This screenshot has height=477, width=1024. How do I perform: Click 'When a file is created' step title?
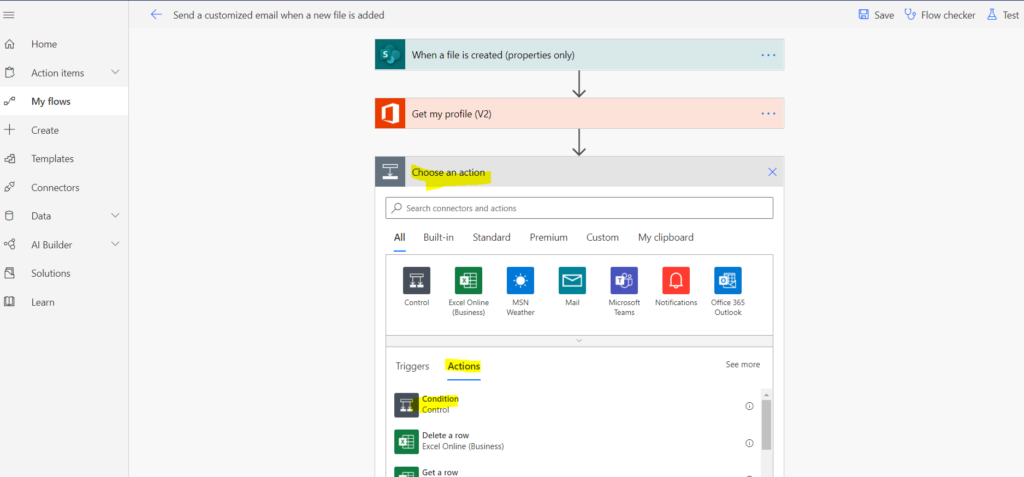(493, 55)
